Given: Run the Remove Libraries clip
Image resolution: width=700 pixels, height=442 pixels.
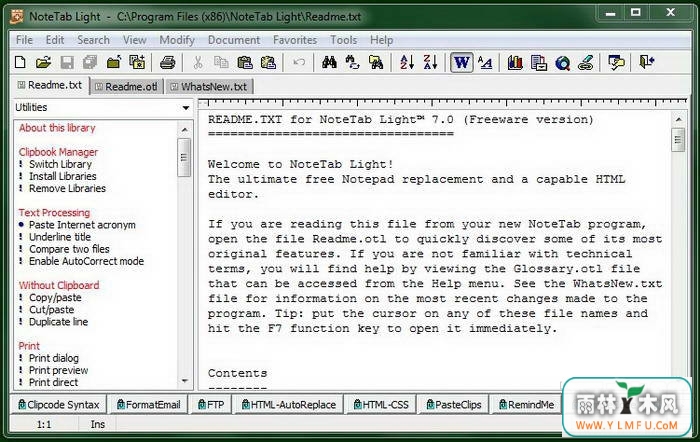Looking at the screenshot, I should coord(67,188).
